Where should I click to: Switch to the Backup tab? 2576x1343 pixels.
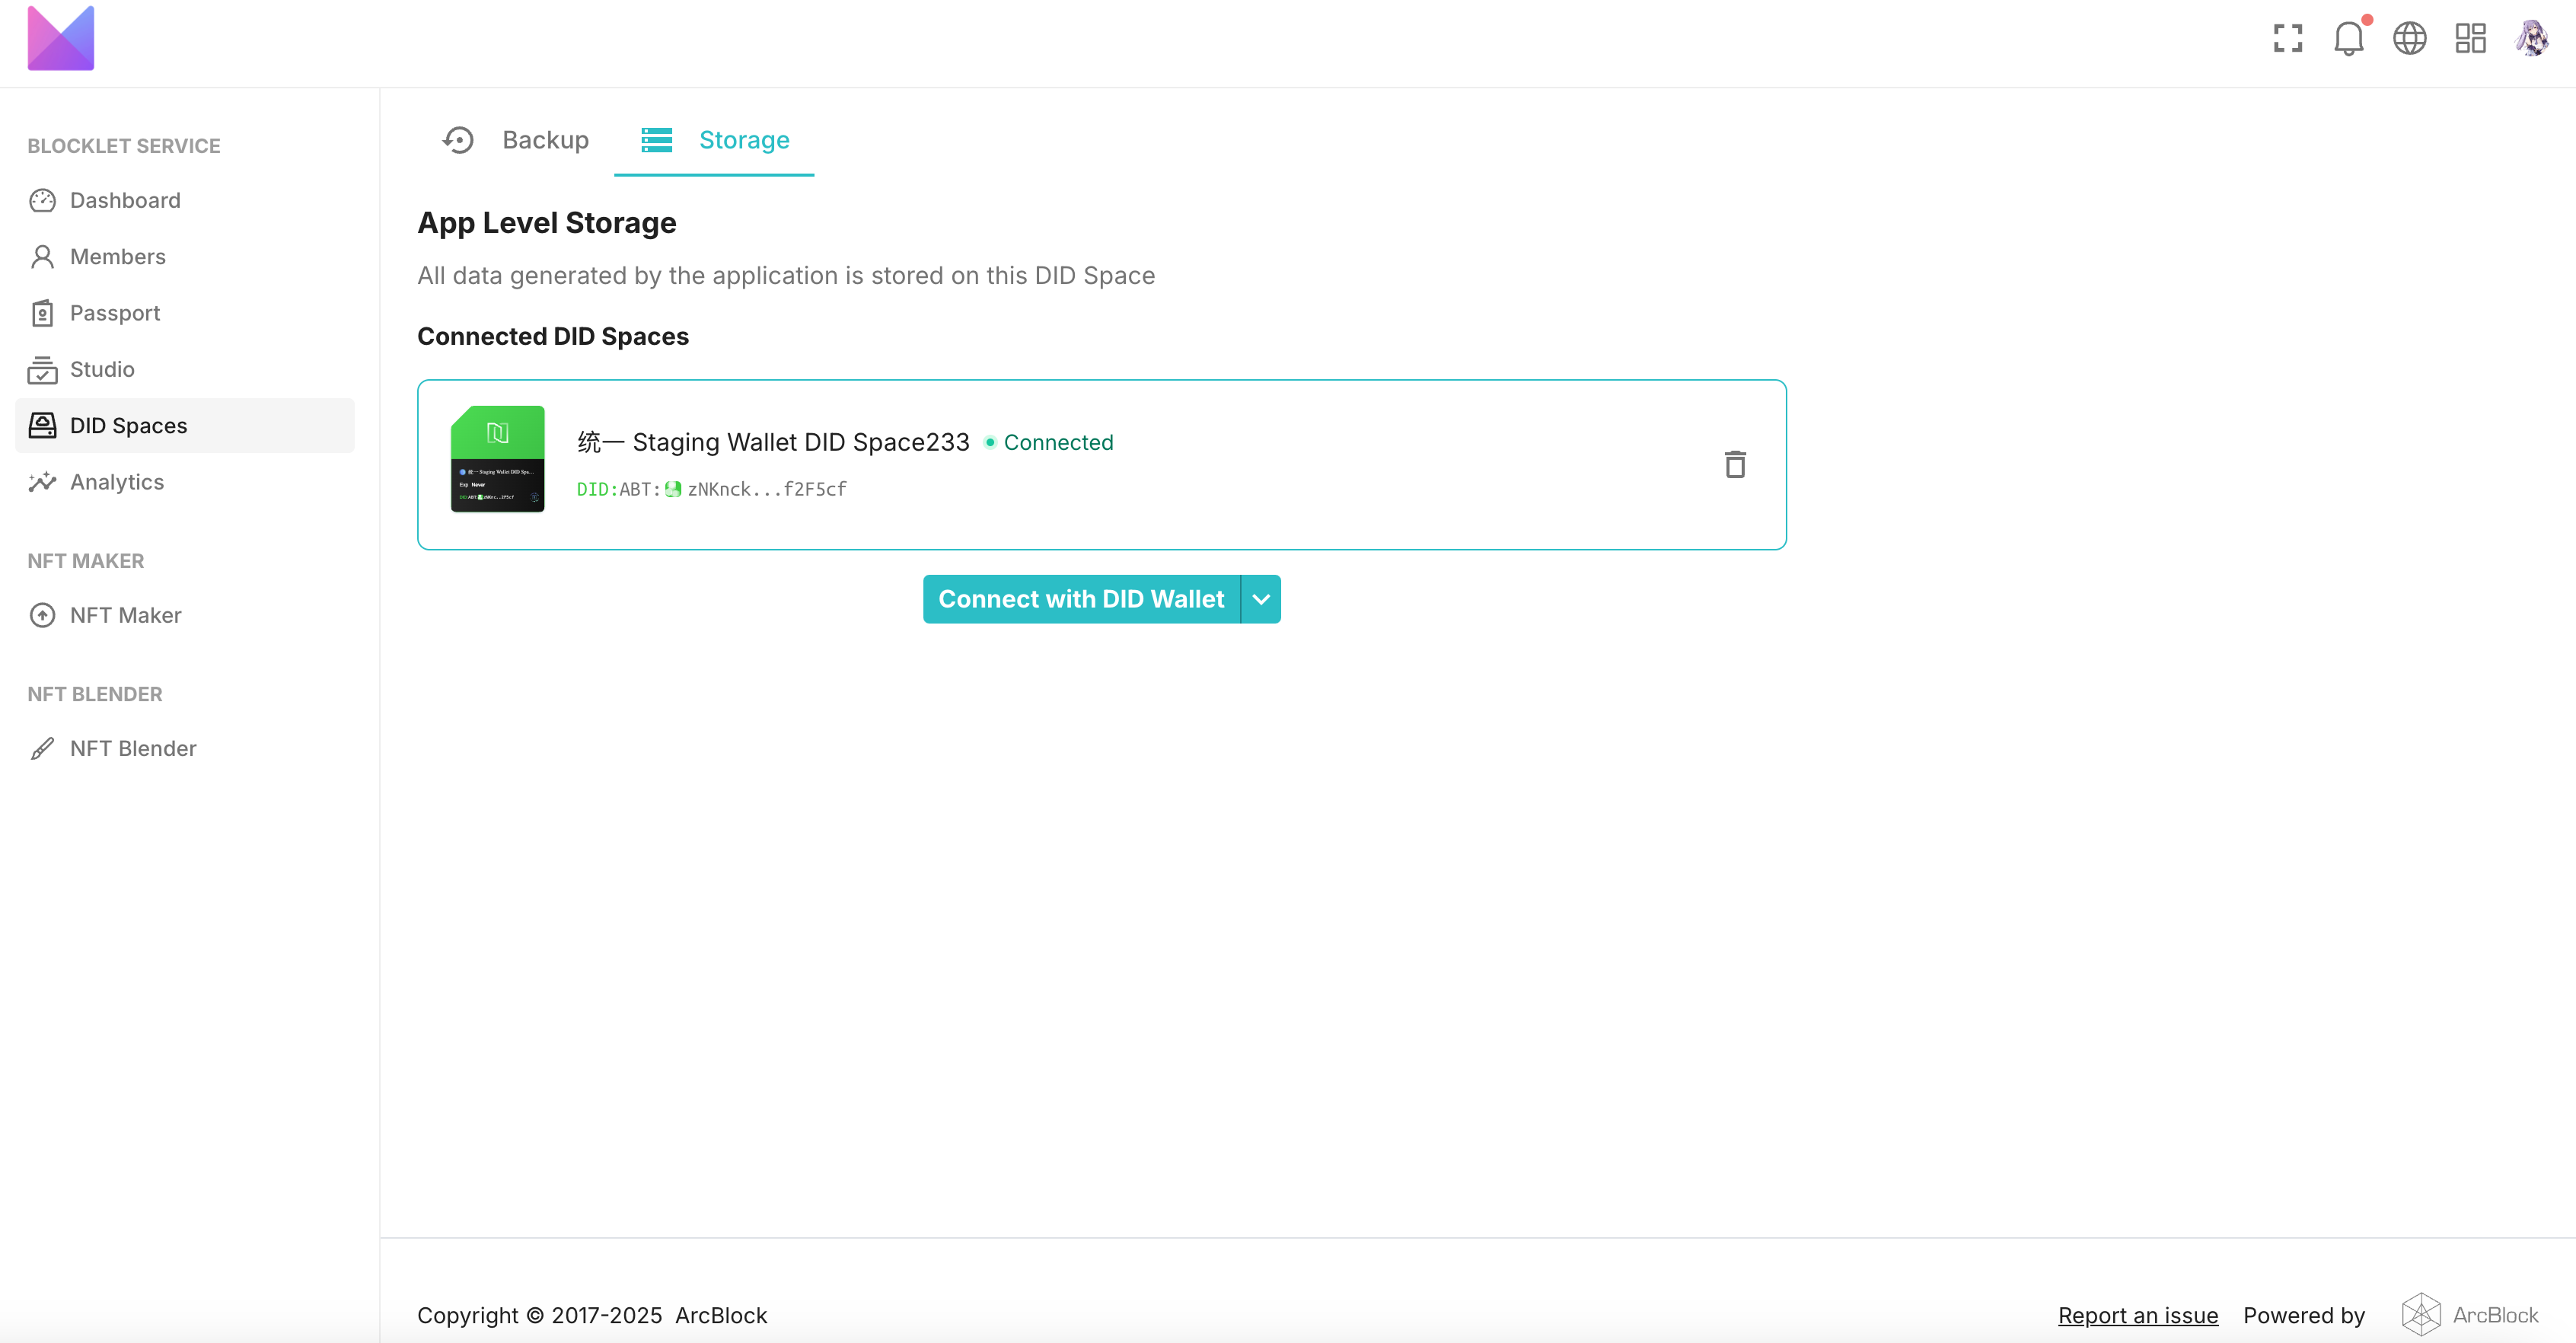516,140
